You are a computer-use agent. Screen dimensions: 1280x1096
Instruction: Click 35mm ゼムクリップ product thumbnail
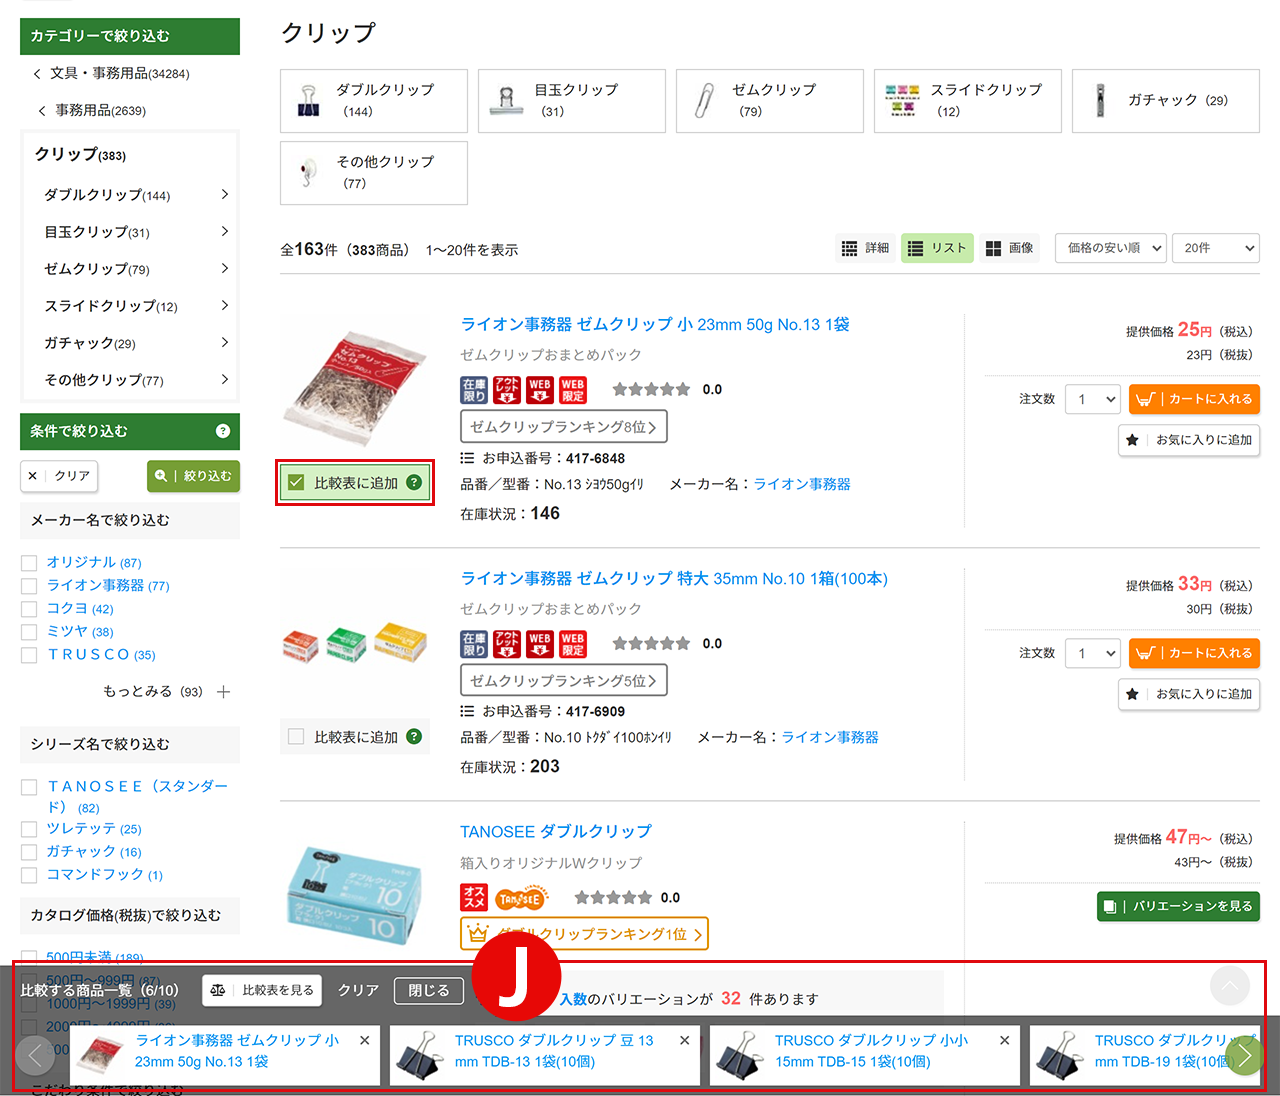pos(355,643)
